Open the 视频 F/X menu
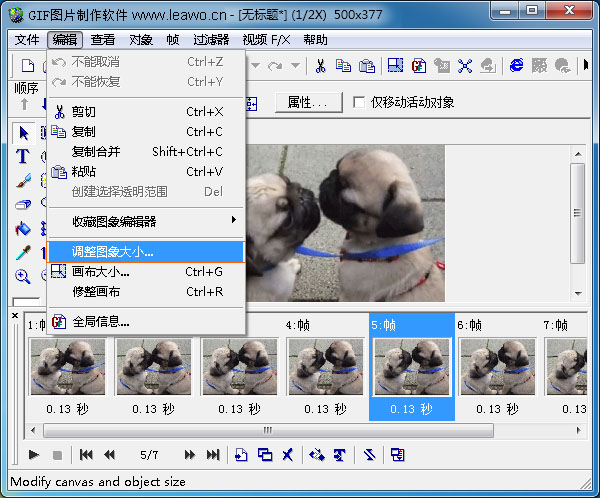 tap(266, 40)
